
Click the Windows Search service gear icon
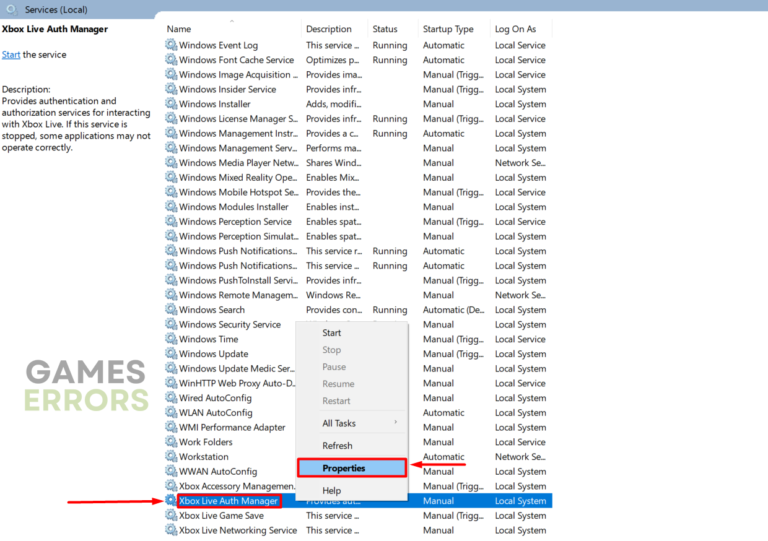tap(171, 310)
